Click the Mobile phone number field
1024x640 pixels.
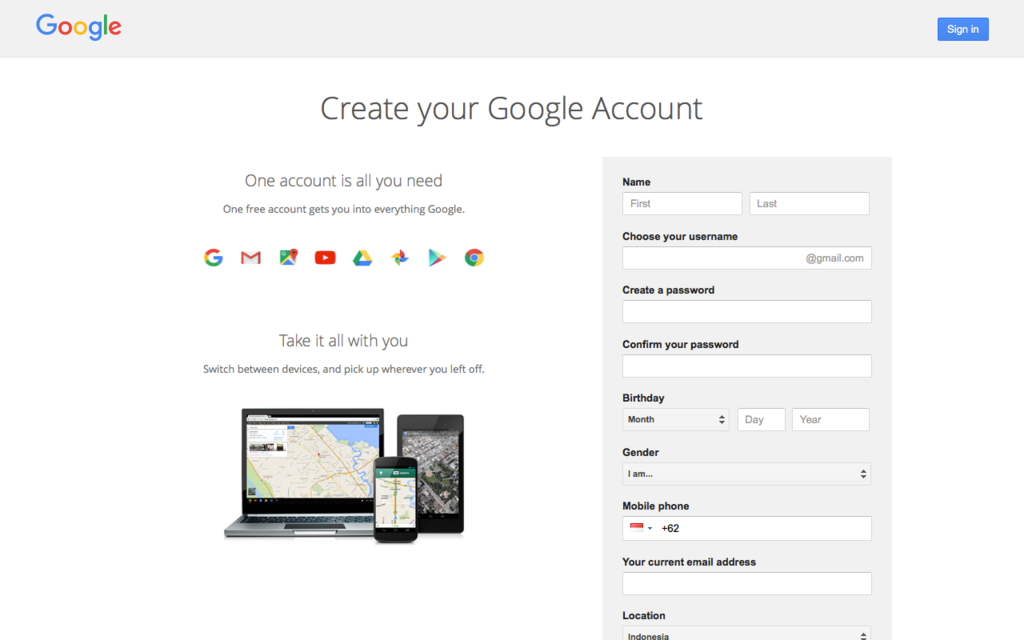(746, 528)
